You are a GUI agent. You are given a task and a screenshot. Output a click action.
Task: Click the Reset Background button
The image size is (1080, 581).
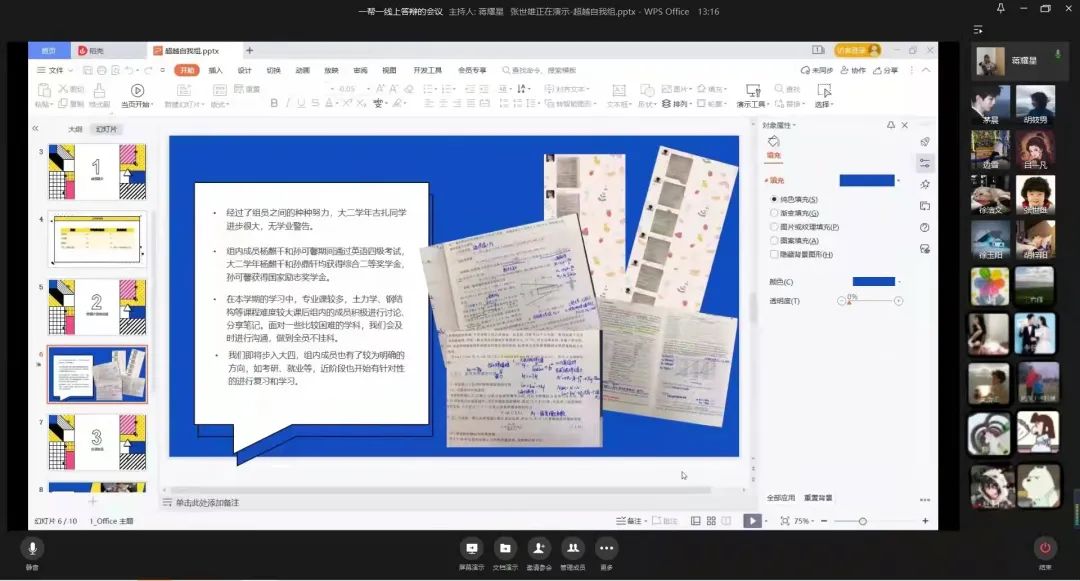[x=818, y=498]
